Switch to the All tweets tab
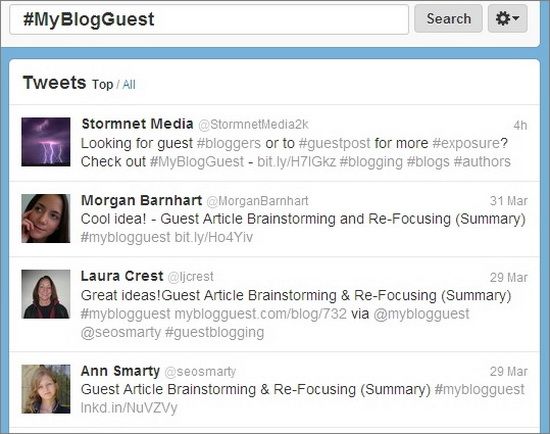 (x=129, y=85)
